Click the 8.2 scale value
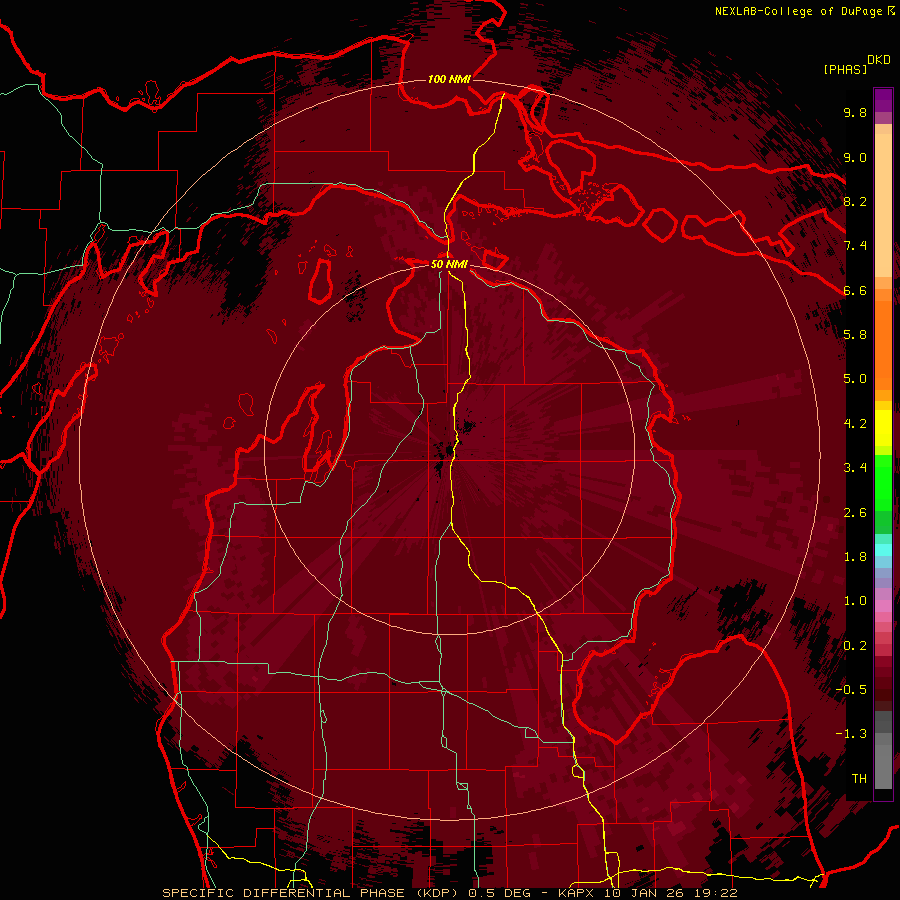The image size is (900, 900). 855,201
